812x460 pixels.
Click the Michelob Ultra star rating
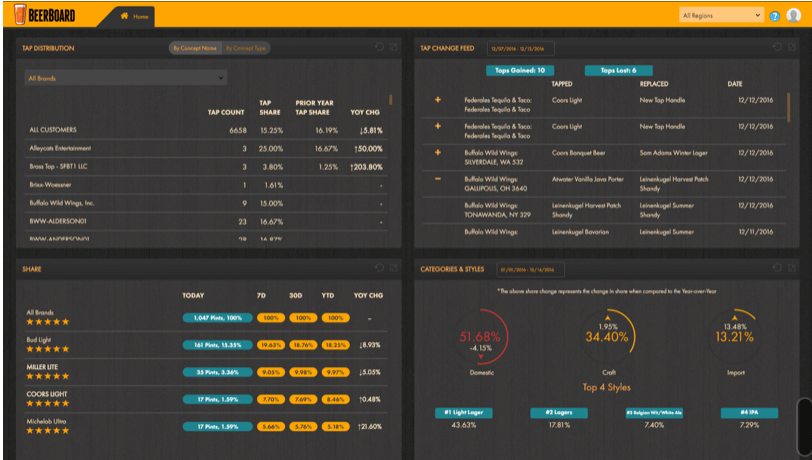pyautogui.click(x=48, y=430)
